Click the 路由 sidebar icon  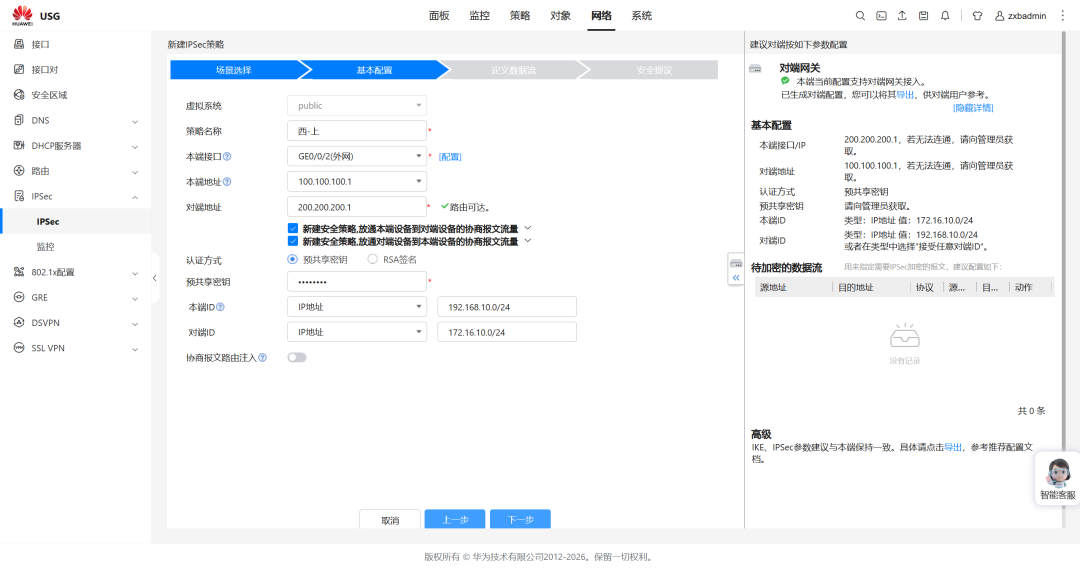19,171
